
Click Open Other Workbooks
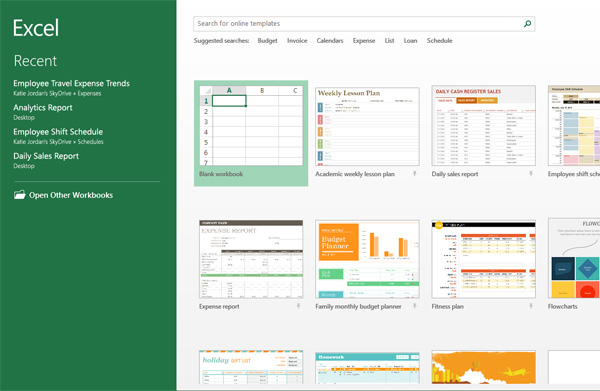(71, 195)
